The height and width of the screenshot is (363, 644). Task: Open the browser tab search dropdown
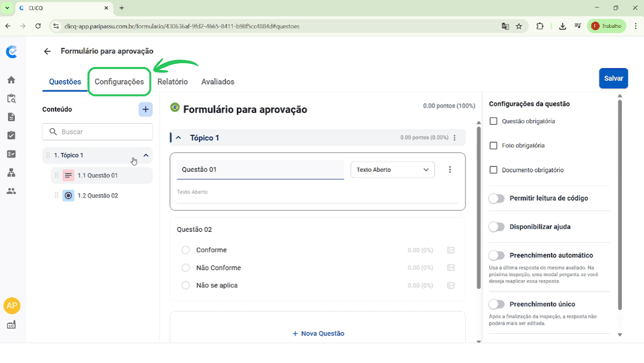(x=7, y=8)
